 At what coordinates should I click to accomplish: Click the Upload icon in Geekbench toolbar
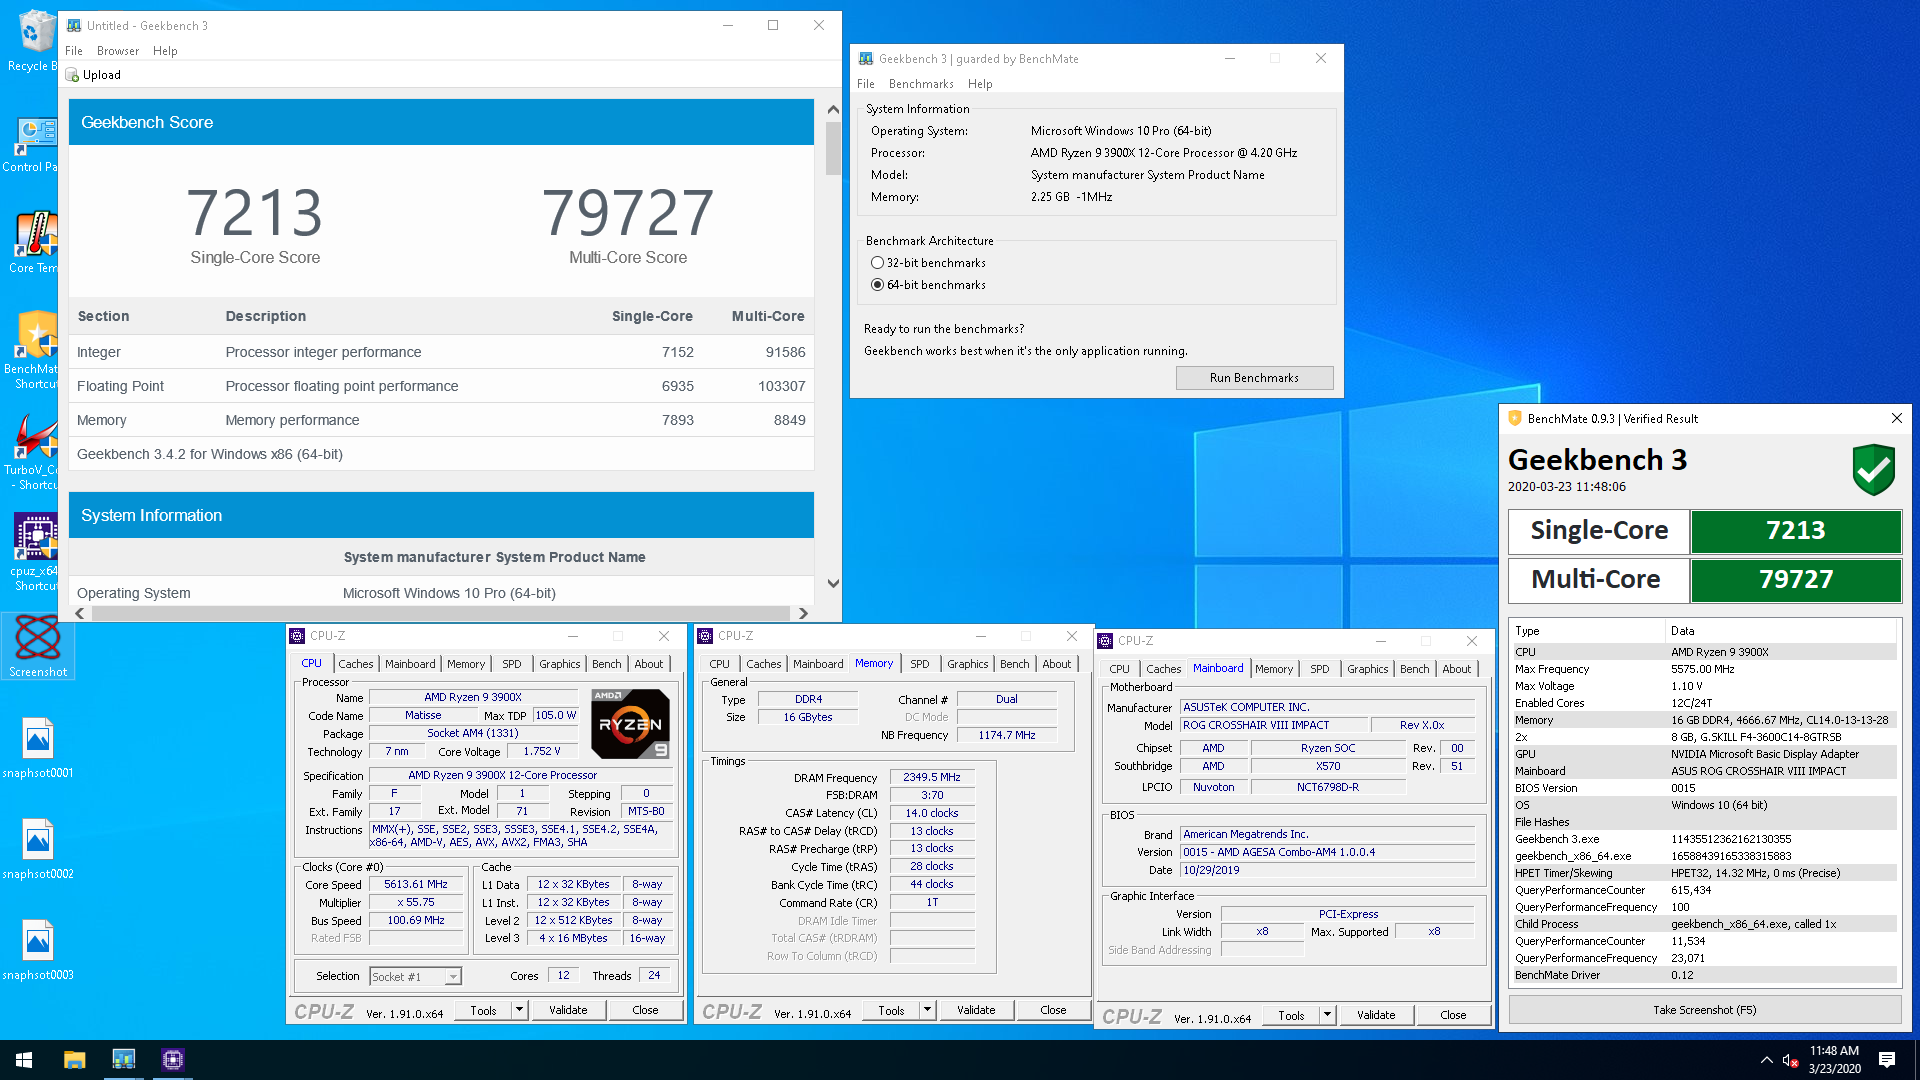(x=72, y=75)
